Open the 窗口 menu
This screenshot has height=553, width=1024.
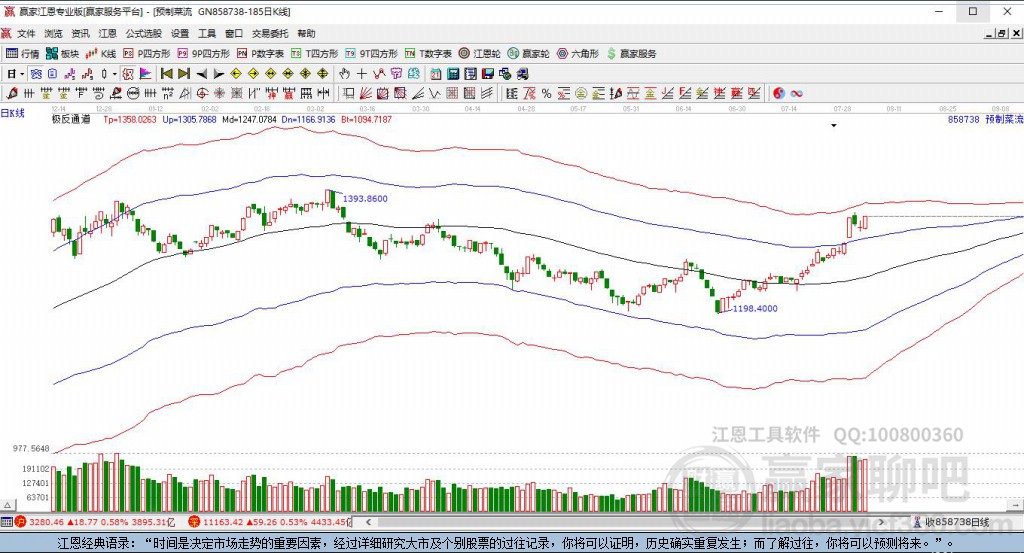coord(234,33)
